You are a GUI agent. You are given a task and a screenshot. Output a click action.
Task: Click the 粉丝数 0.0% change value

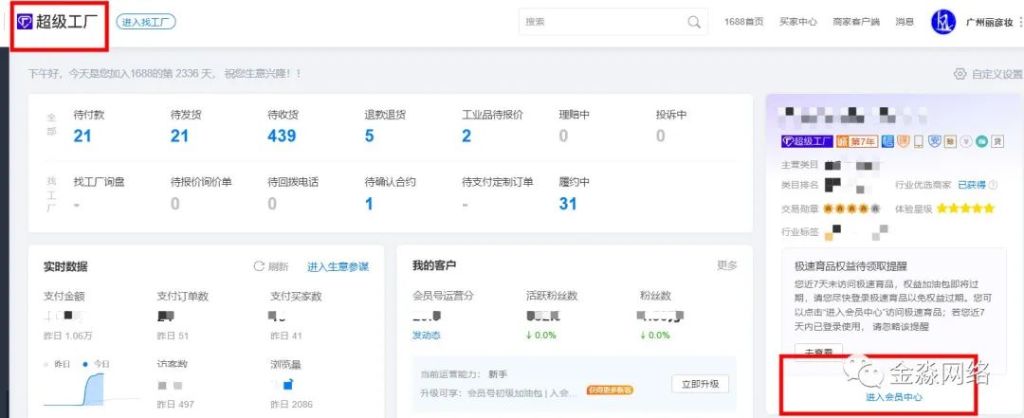pyautogui.click(x=655, y=335)
